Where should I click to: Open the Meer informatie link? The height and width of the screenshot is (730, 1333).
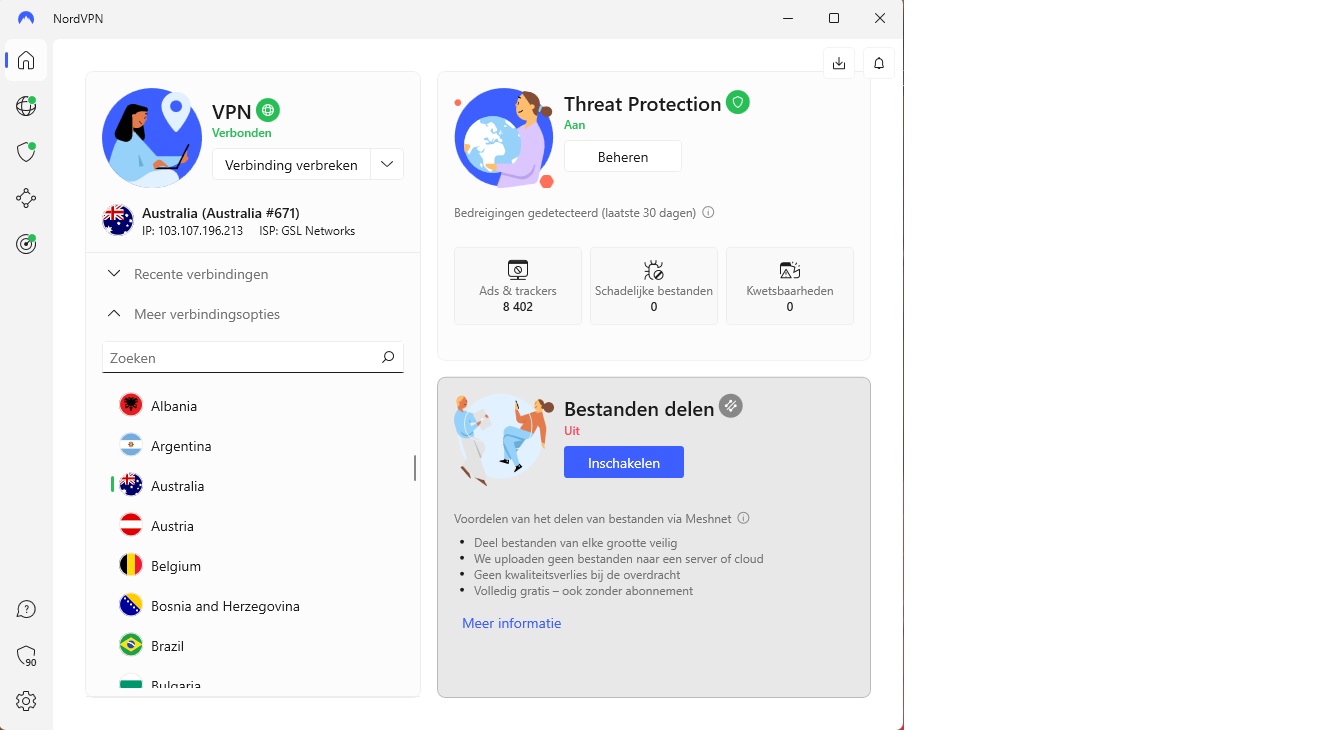(x=511, y=623)
